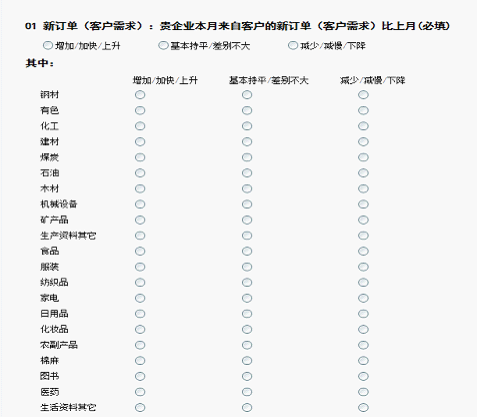The height and width of the screenshot is (417, 478).
Task: Mark 服装 as 减少/减慢/下降
Action: pos(363,267)
